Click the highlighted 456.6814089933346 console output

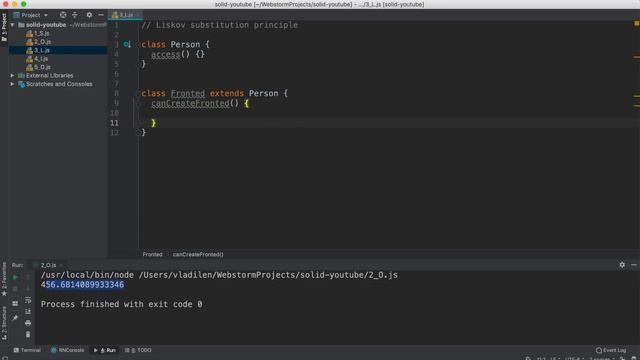coord(82,285)
